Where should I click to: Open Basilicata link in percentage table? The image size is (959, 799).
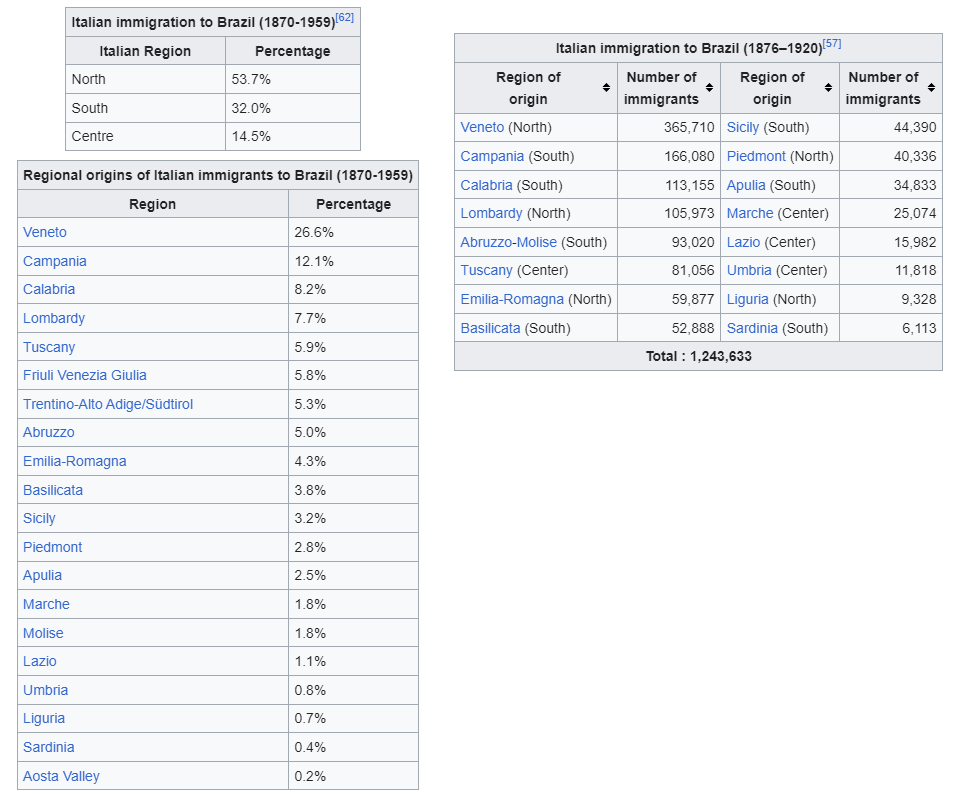click(53, 490)
